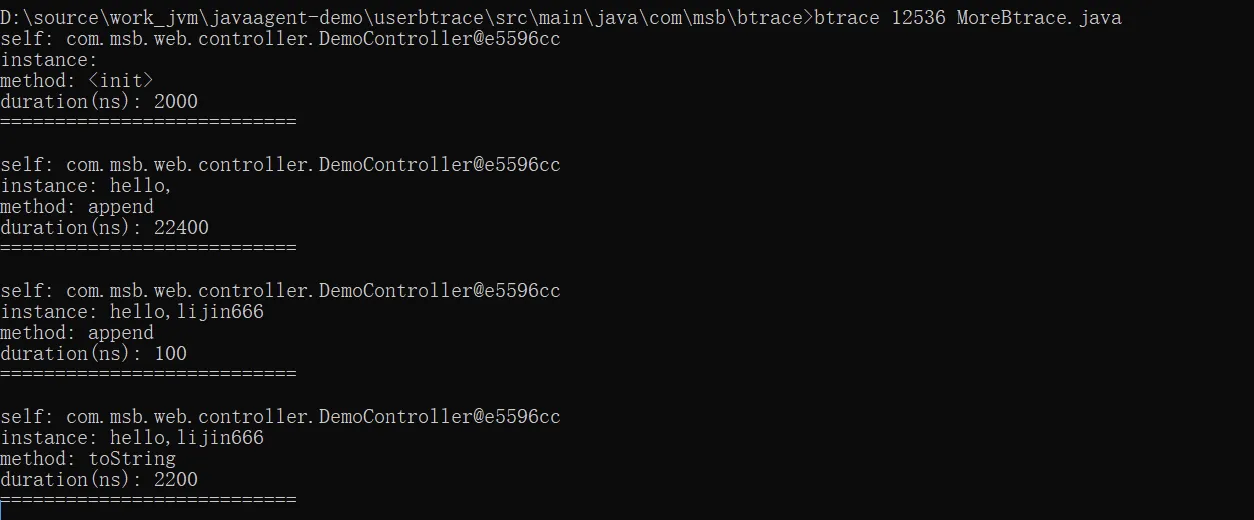Click the 'duration(ns): 22400' line

(104, 228)
